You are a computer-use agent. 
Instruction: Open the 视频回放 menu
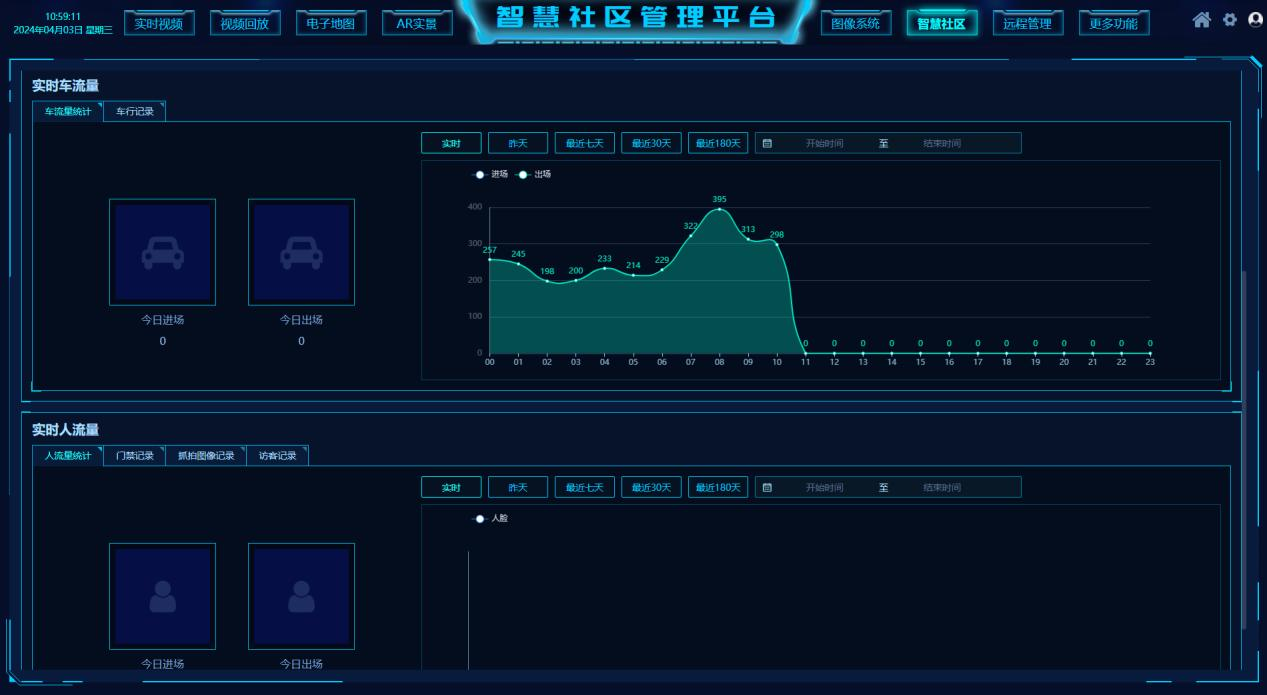pos(245,23)
